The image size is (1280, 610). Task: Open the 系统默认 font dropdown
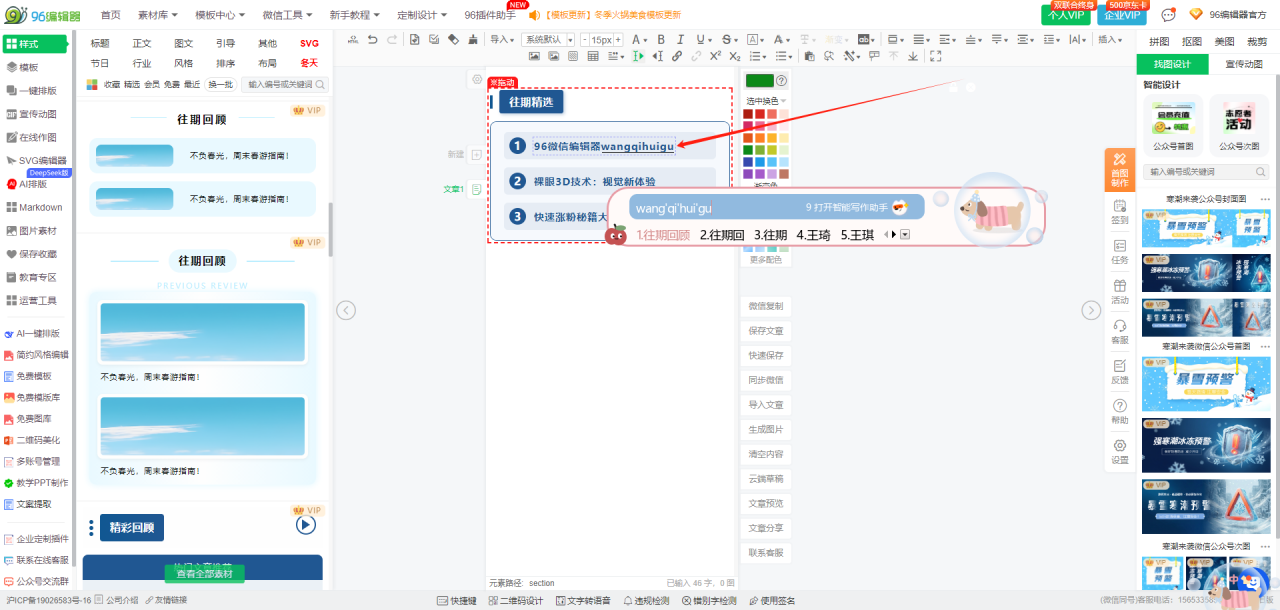[547, 40]
